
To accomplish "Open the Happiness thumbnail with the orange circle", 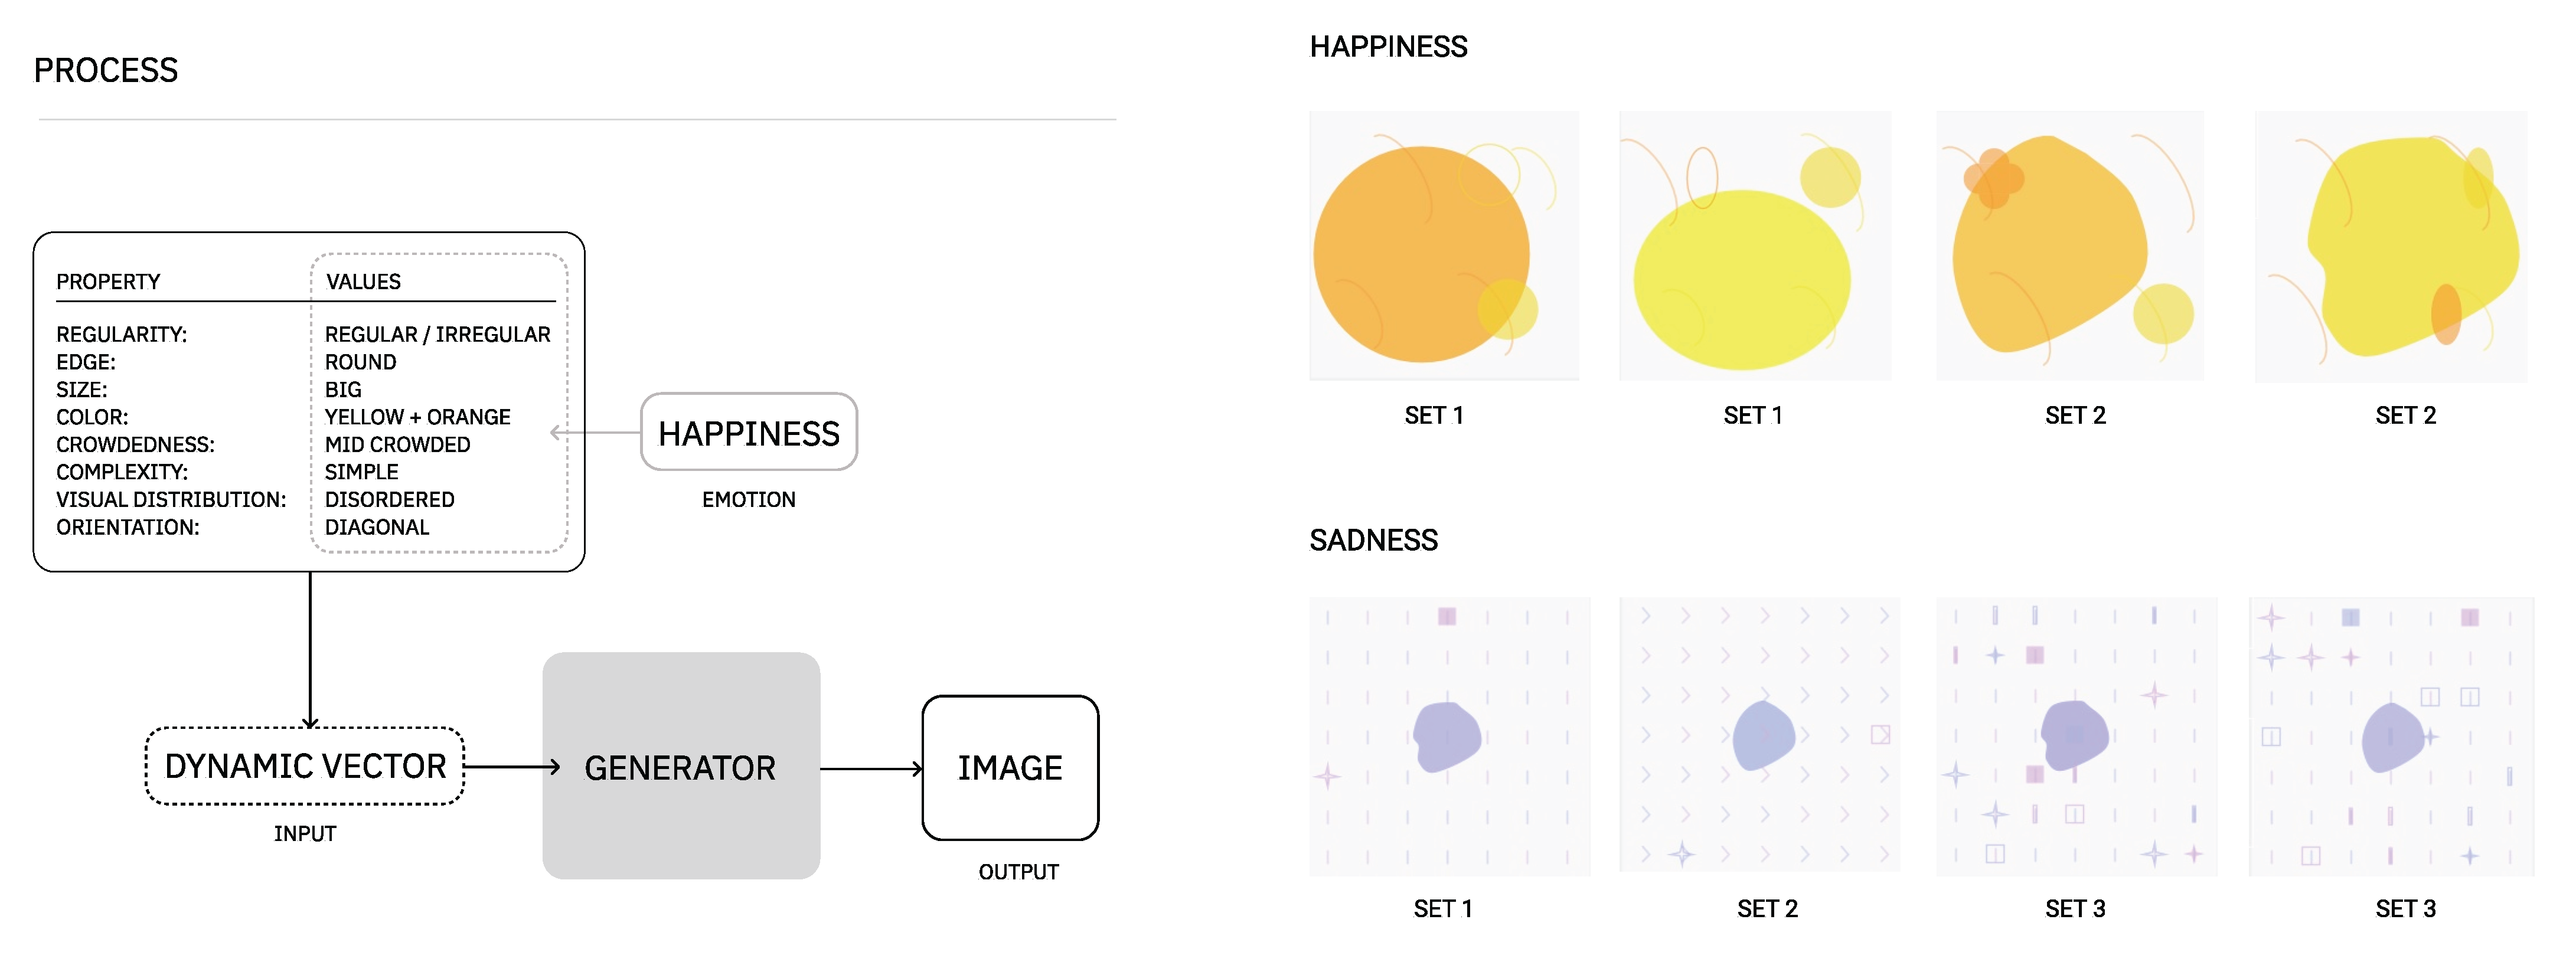I will point(1444,246).
